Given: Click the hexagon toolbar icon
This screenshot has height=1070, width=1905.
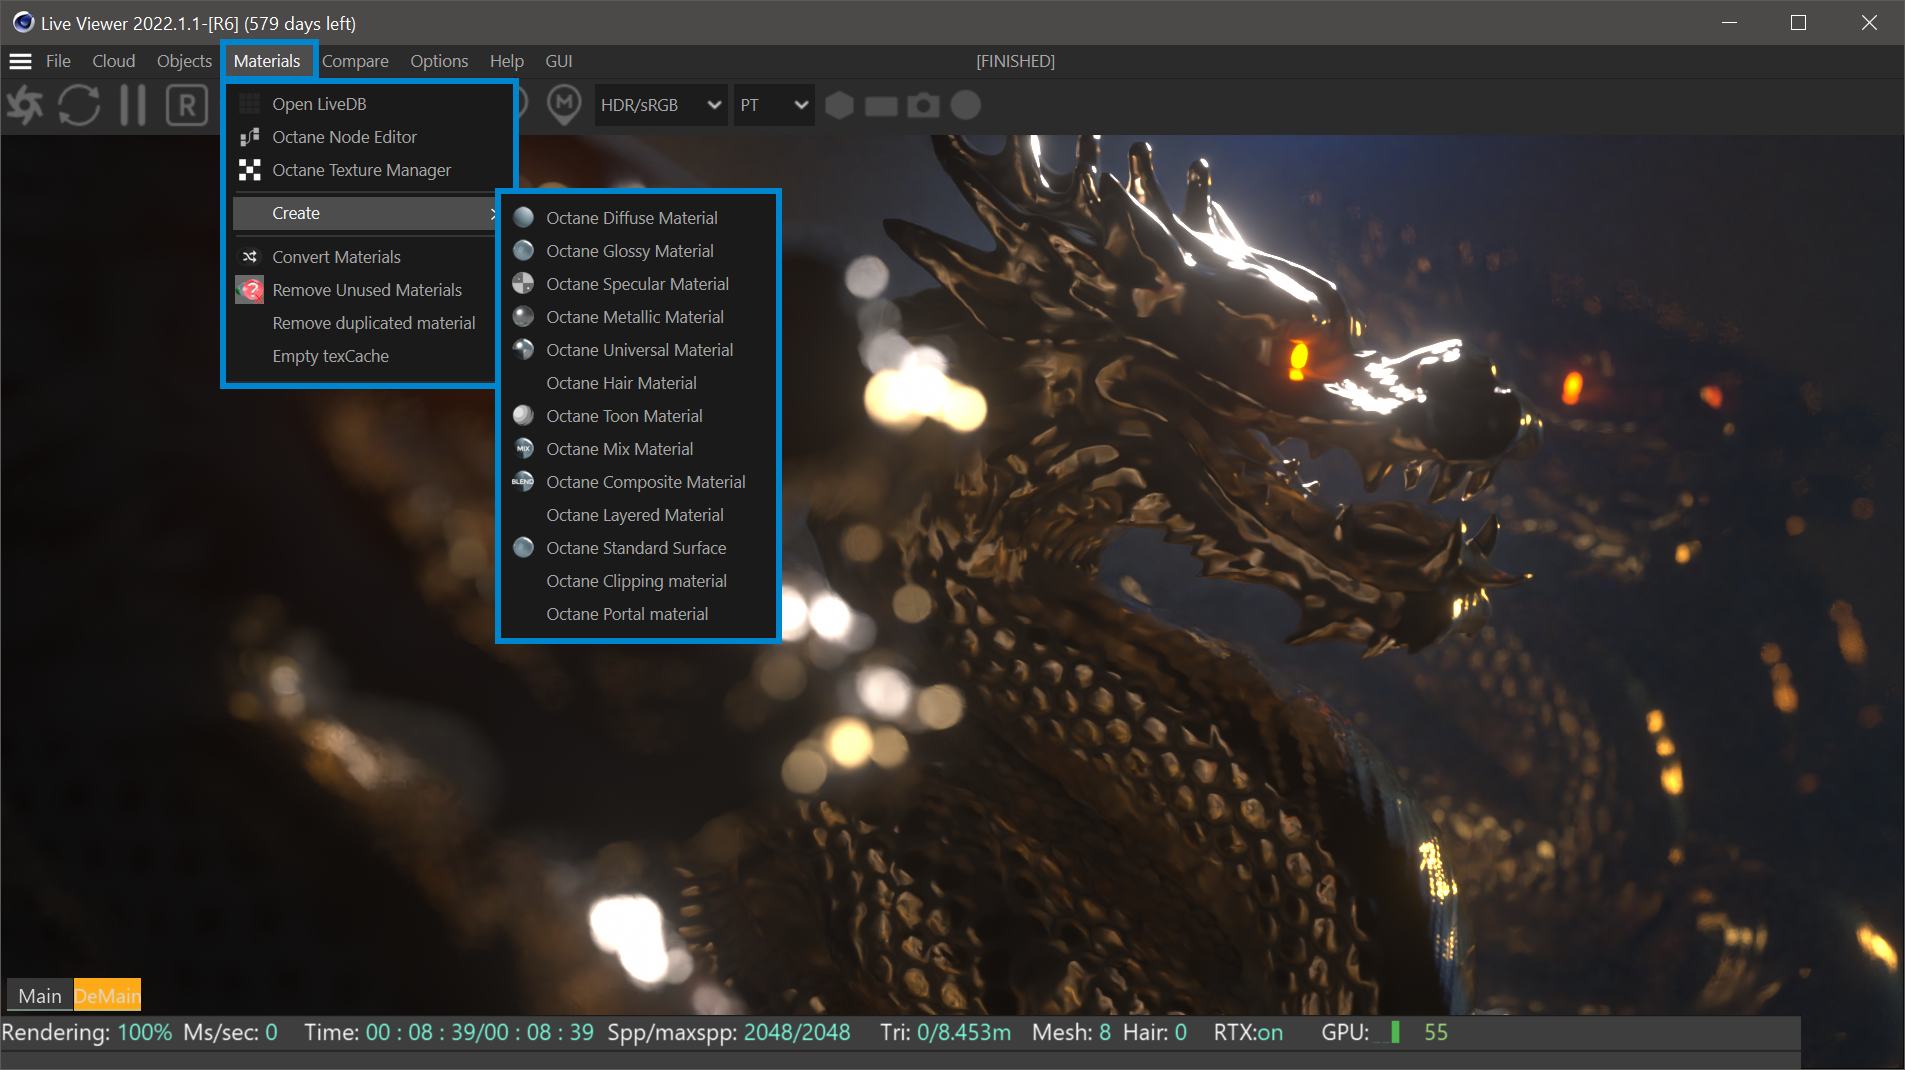Looking at the screenshot, I should pos(840,105).
